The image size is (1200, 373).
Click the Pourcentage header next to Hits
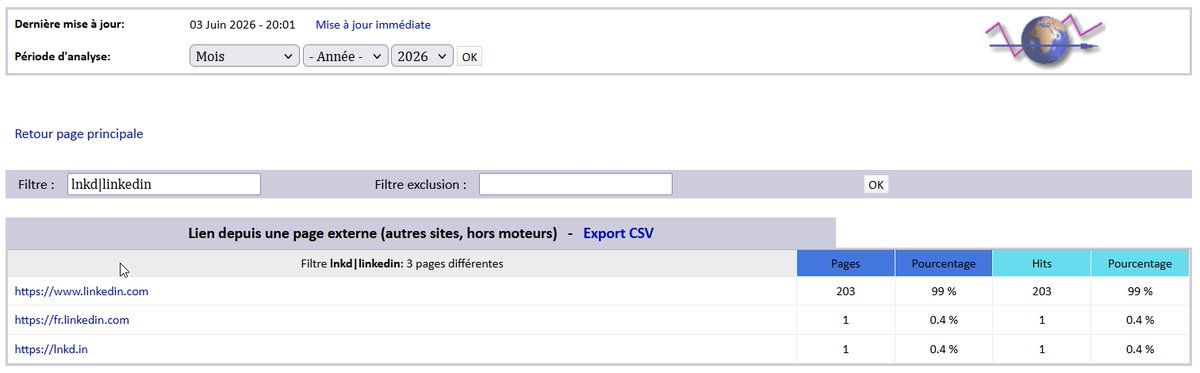[1140, 264]
